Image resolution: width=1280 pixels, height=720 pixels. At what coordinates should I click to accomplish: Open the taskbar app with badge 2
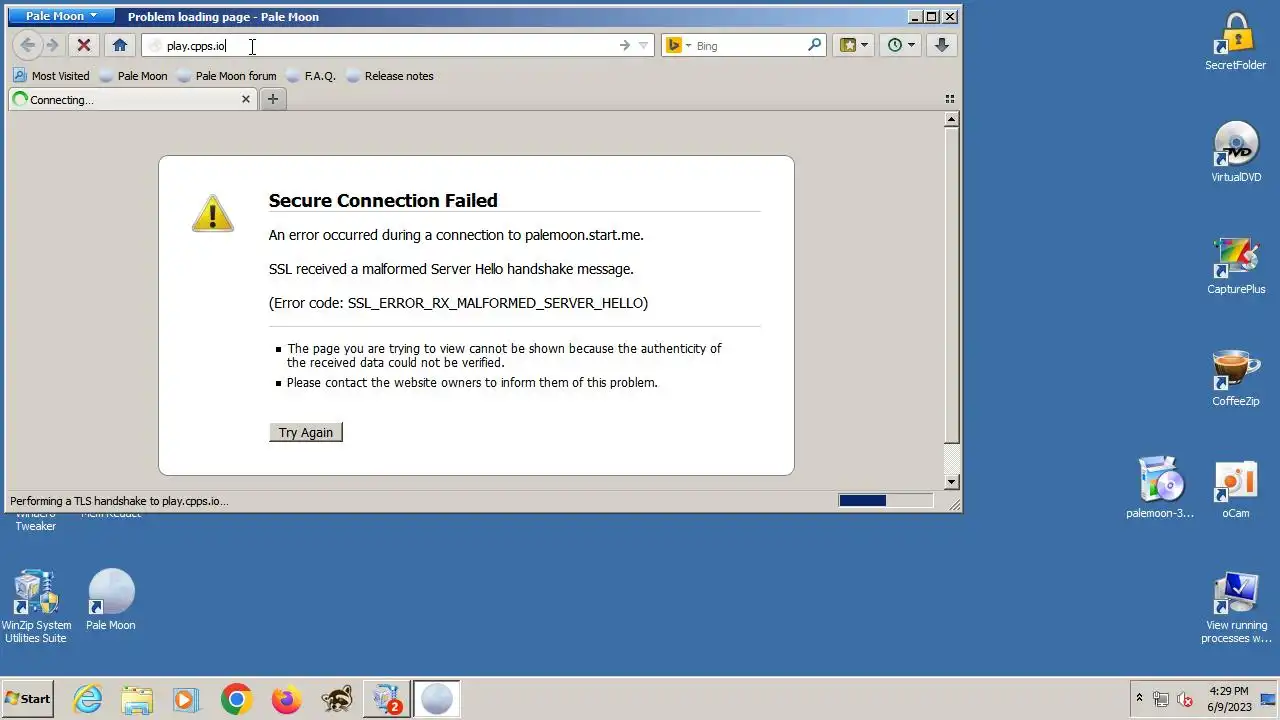tap(387, 699)
